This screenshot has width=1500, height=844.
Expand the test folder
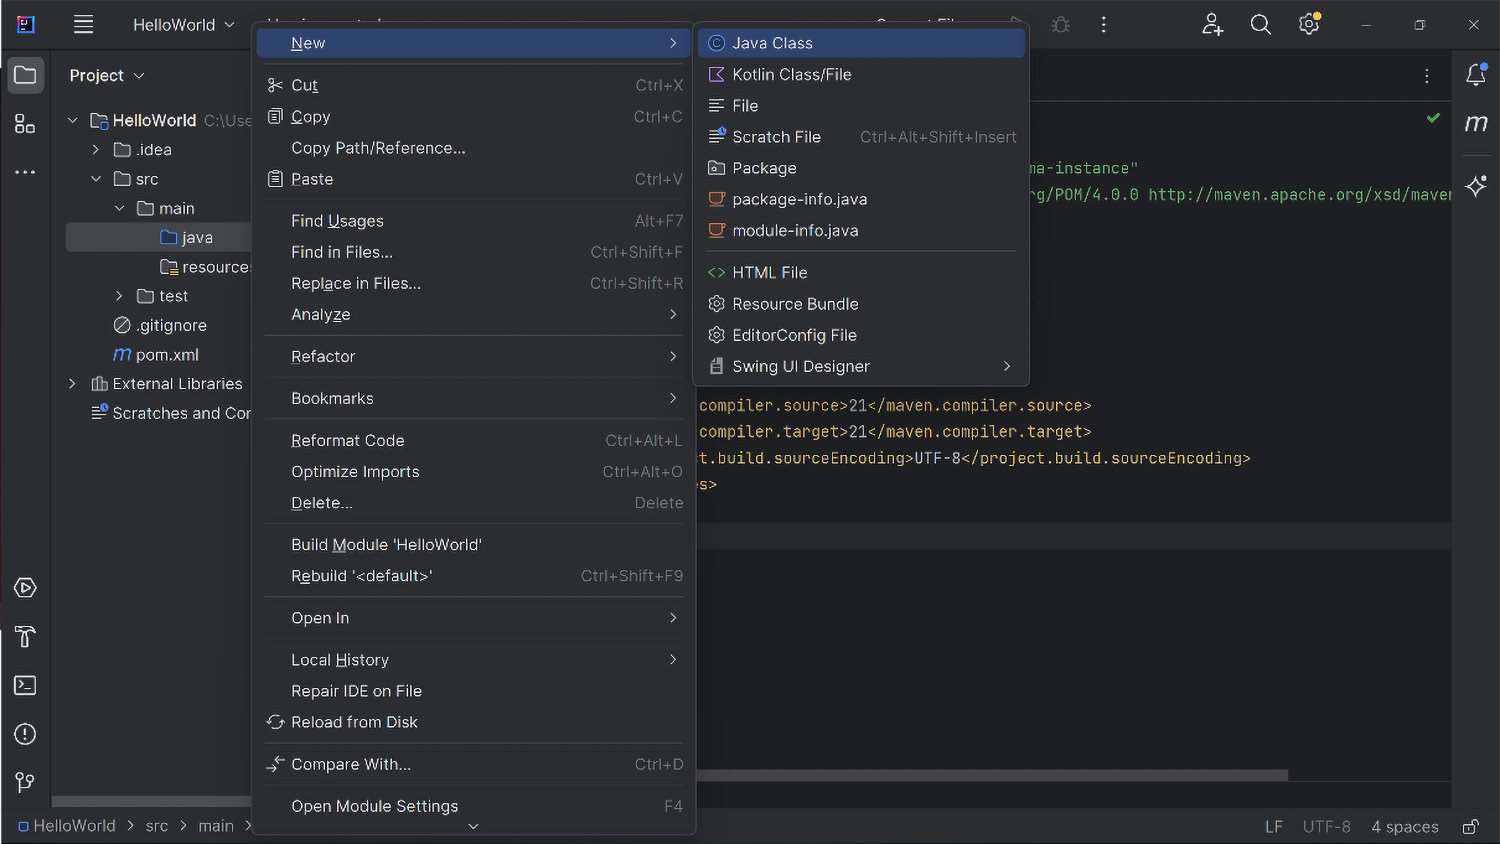[x=119, y=296]
